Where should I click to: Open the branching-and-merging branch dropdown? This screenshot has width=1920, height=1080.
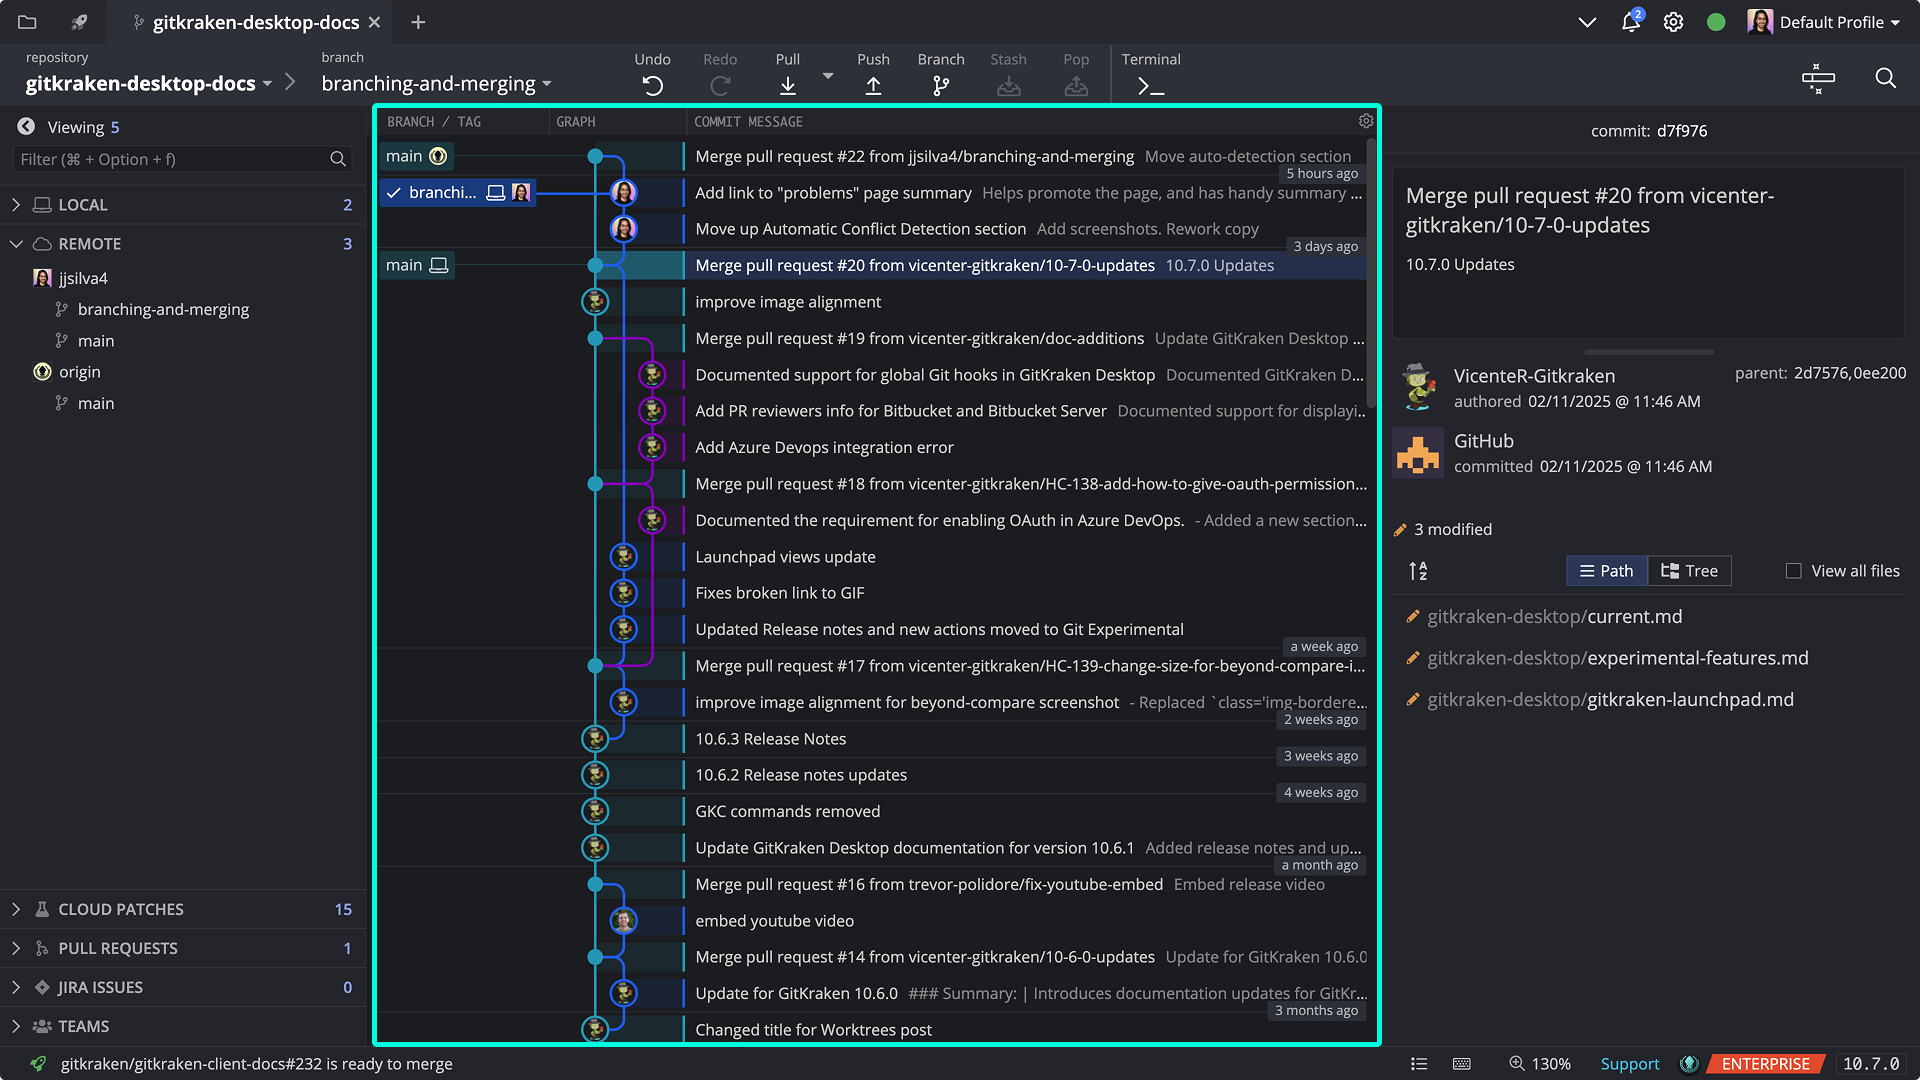[436, 84]
